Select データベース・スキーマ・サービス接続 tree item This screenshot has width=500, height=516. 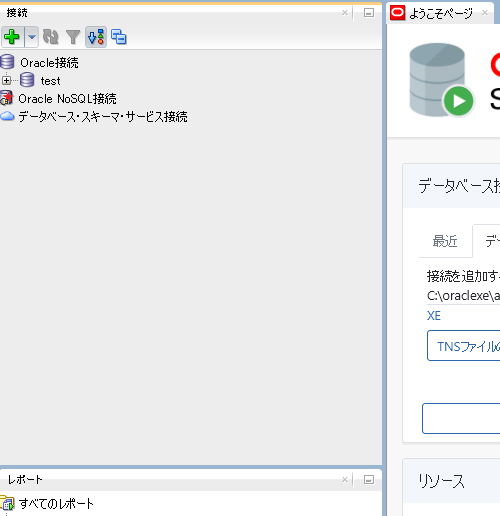pyautogui.click(x=103, y=117)
